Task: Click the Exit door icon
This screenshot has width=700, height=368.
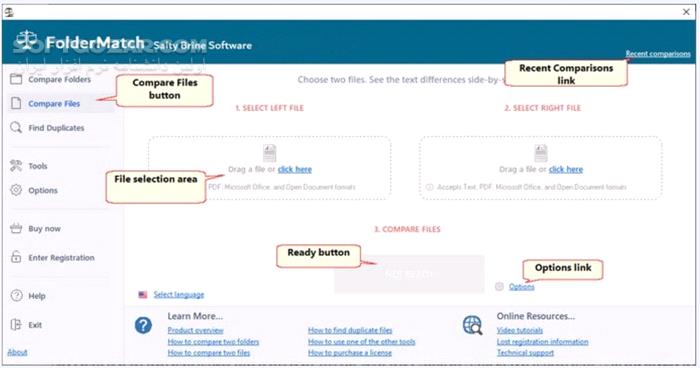Action: point(16,324)
